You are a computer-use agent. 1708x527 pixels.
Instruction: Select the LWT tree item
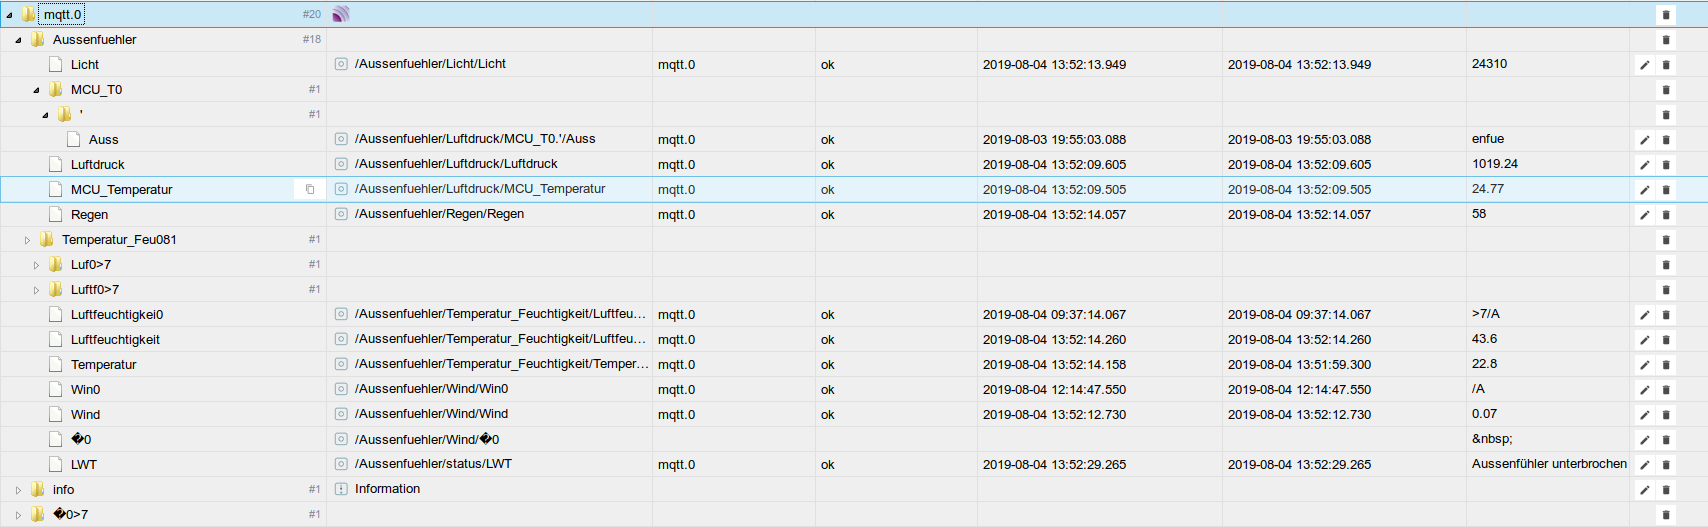pos(84,465)
